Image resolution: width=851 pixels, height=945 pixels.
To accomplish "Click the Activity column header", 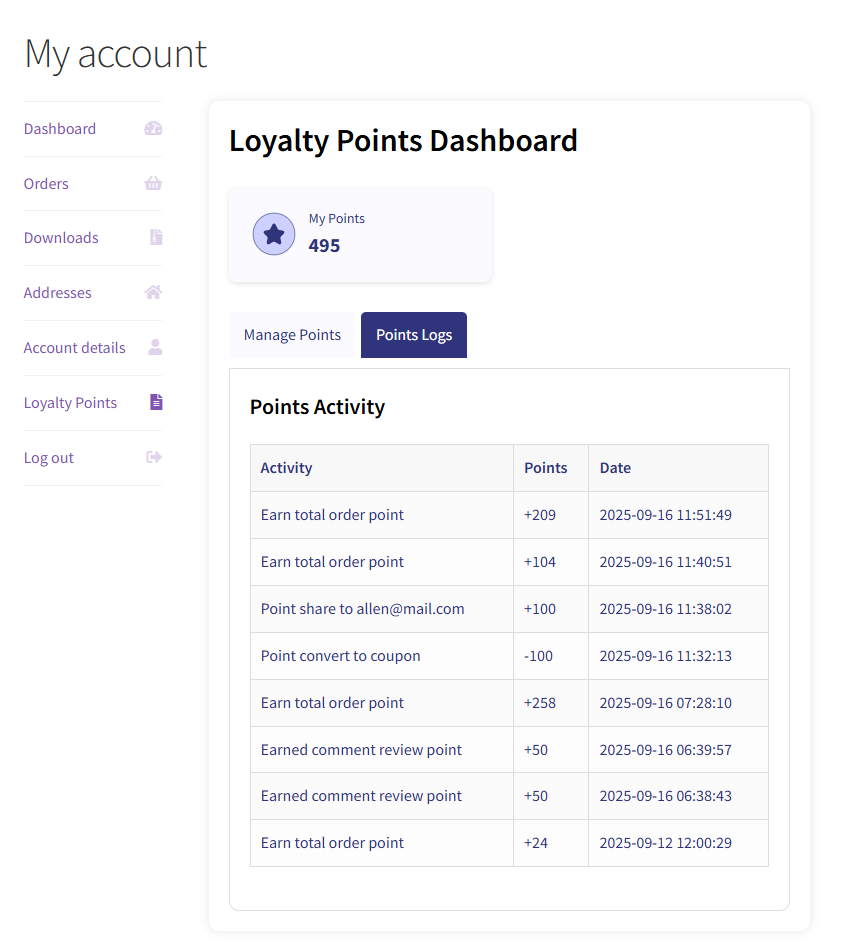I will 286,468.
